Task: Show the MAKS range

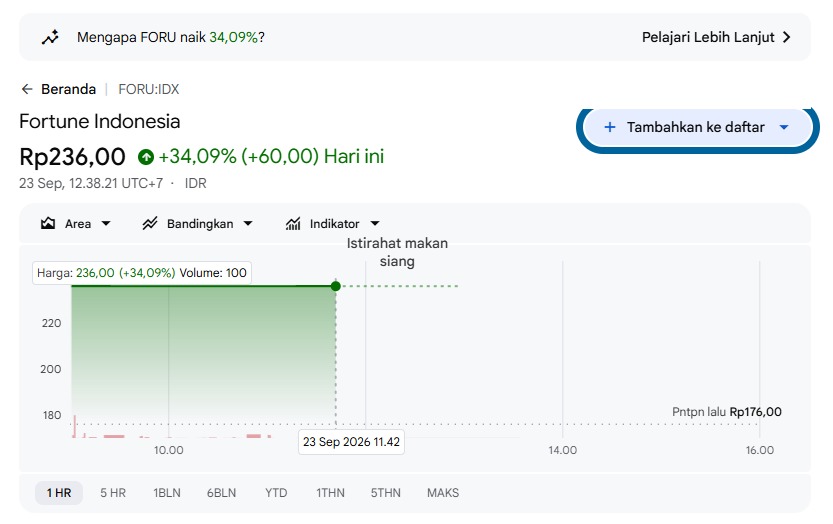Action: [443, 493]
